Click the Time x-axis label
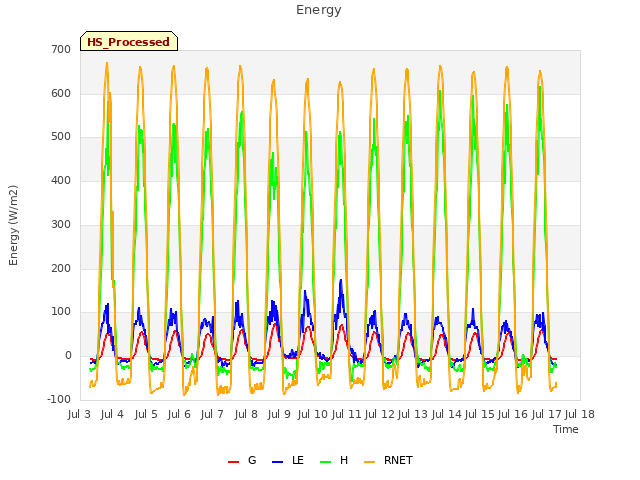The width and height of the screenshot is (640, 480). [x=566, y=429]
